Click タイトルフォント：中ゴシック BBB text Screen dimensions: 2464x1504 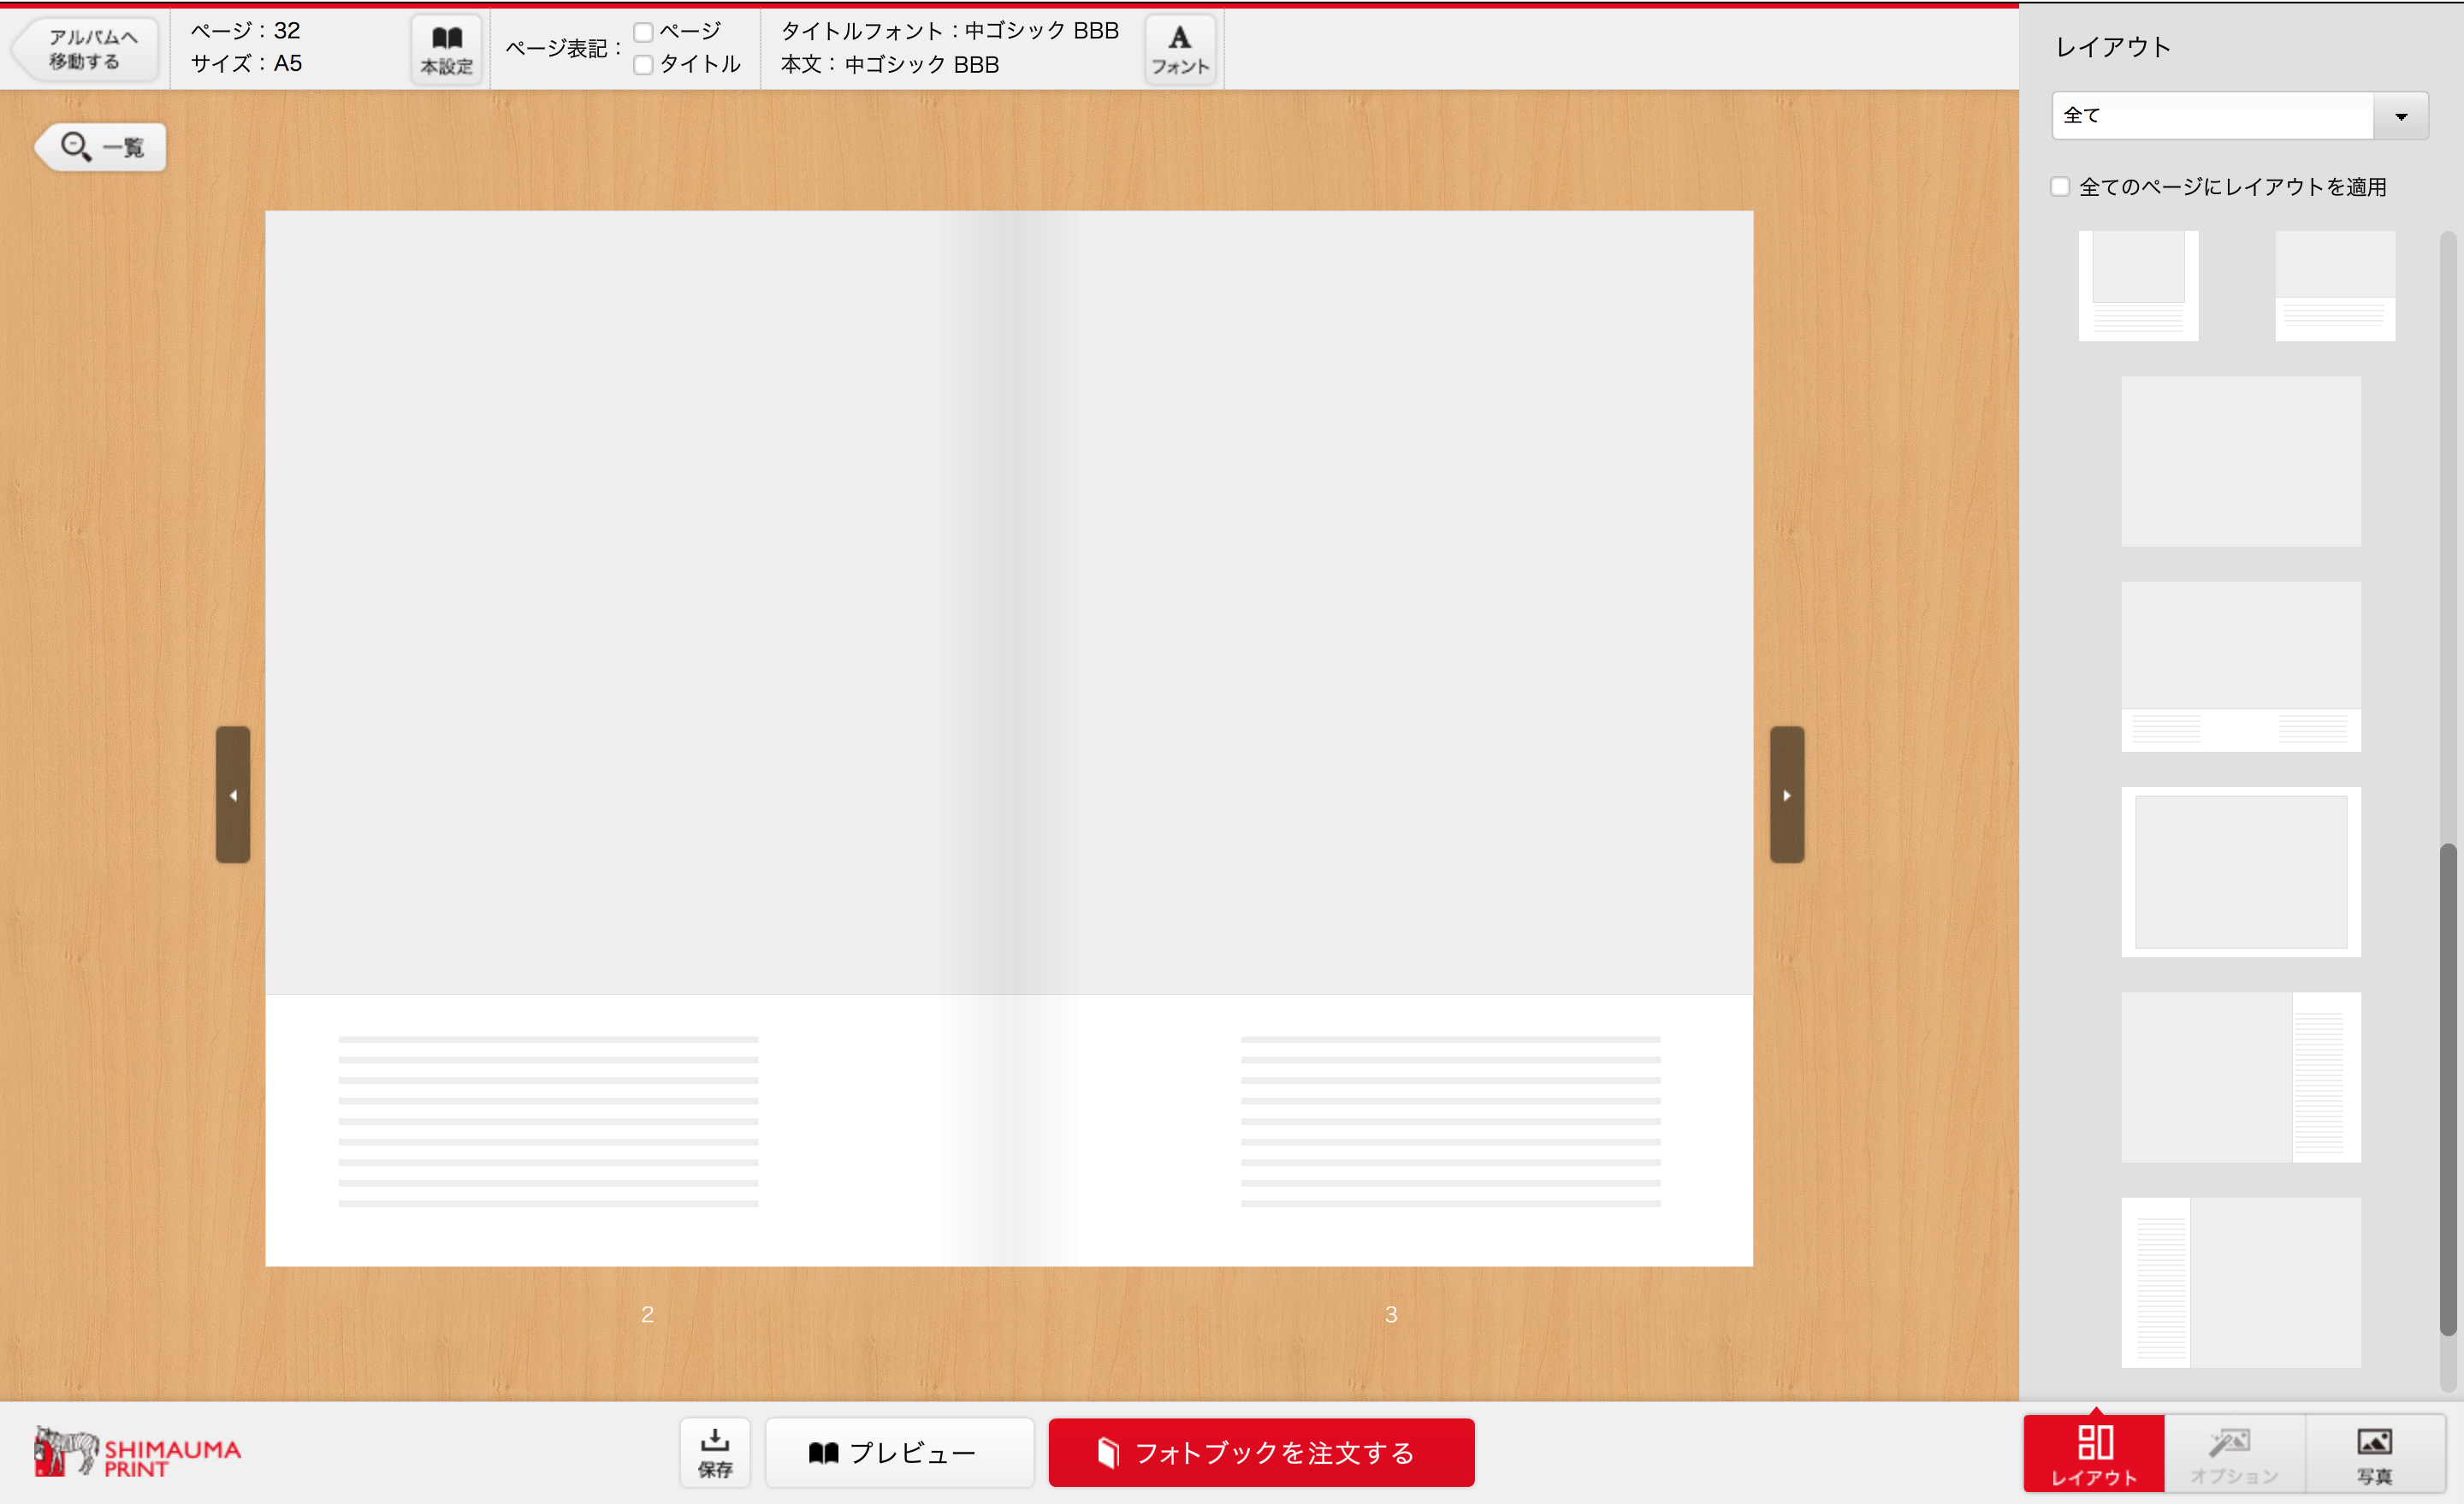pos(949,31)
